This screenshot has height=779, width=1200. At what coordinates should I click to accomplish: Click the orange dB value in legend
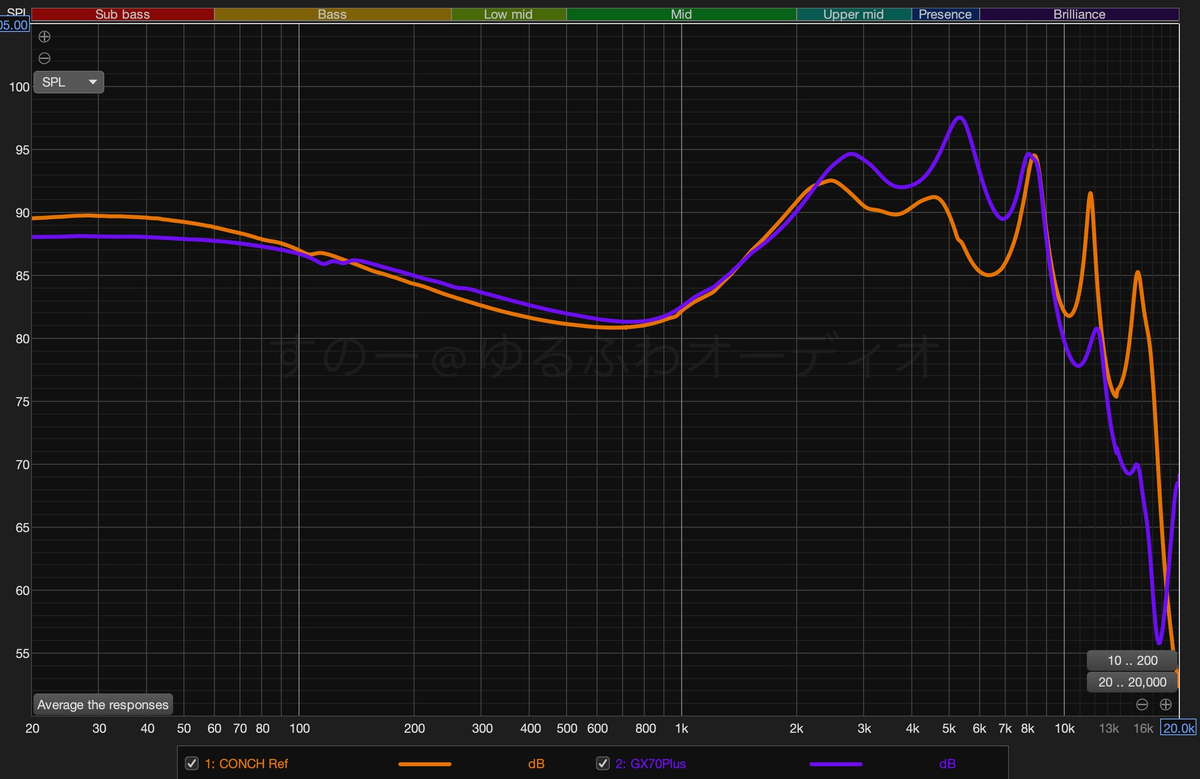pyautogui.click(x=536, y=764)
